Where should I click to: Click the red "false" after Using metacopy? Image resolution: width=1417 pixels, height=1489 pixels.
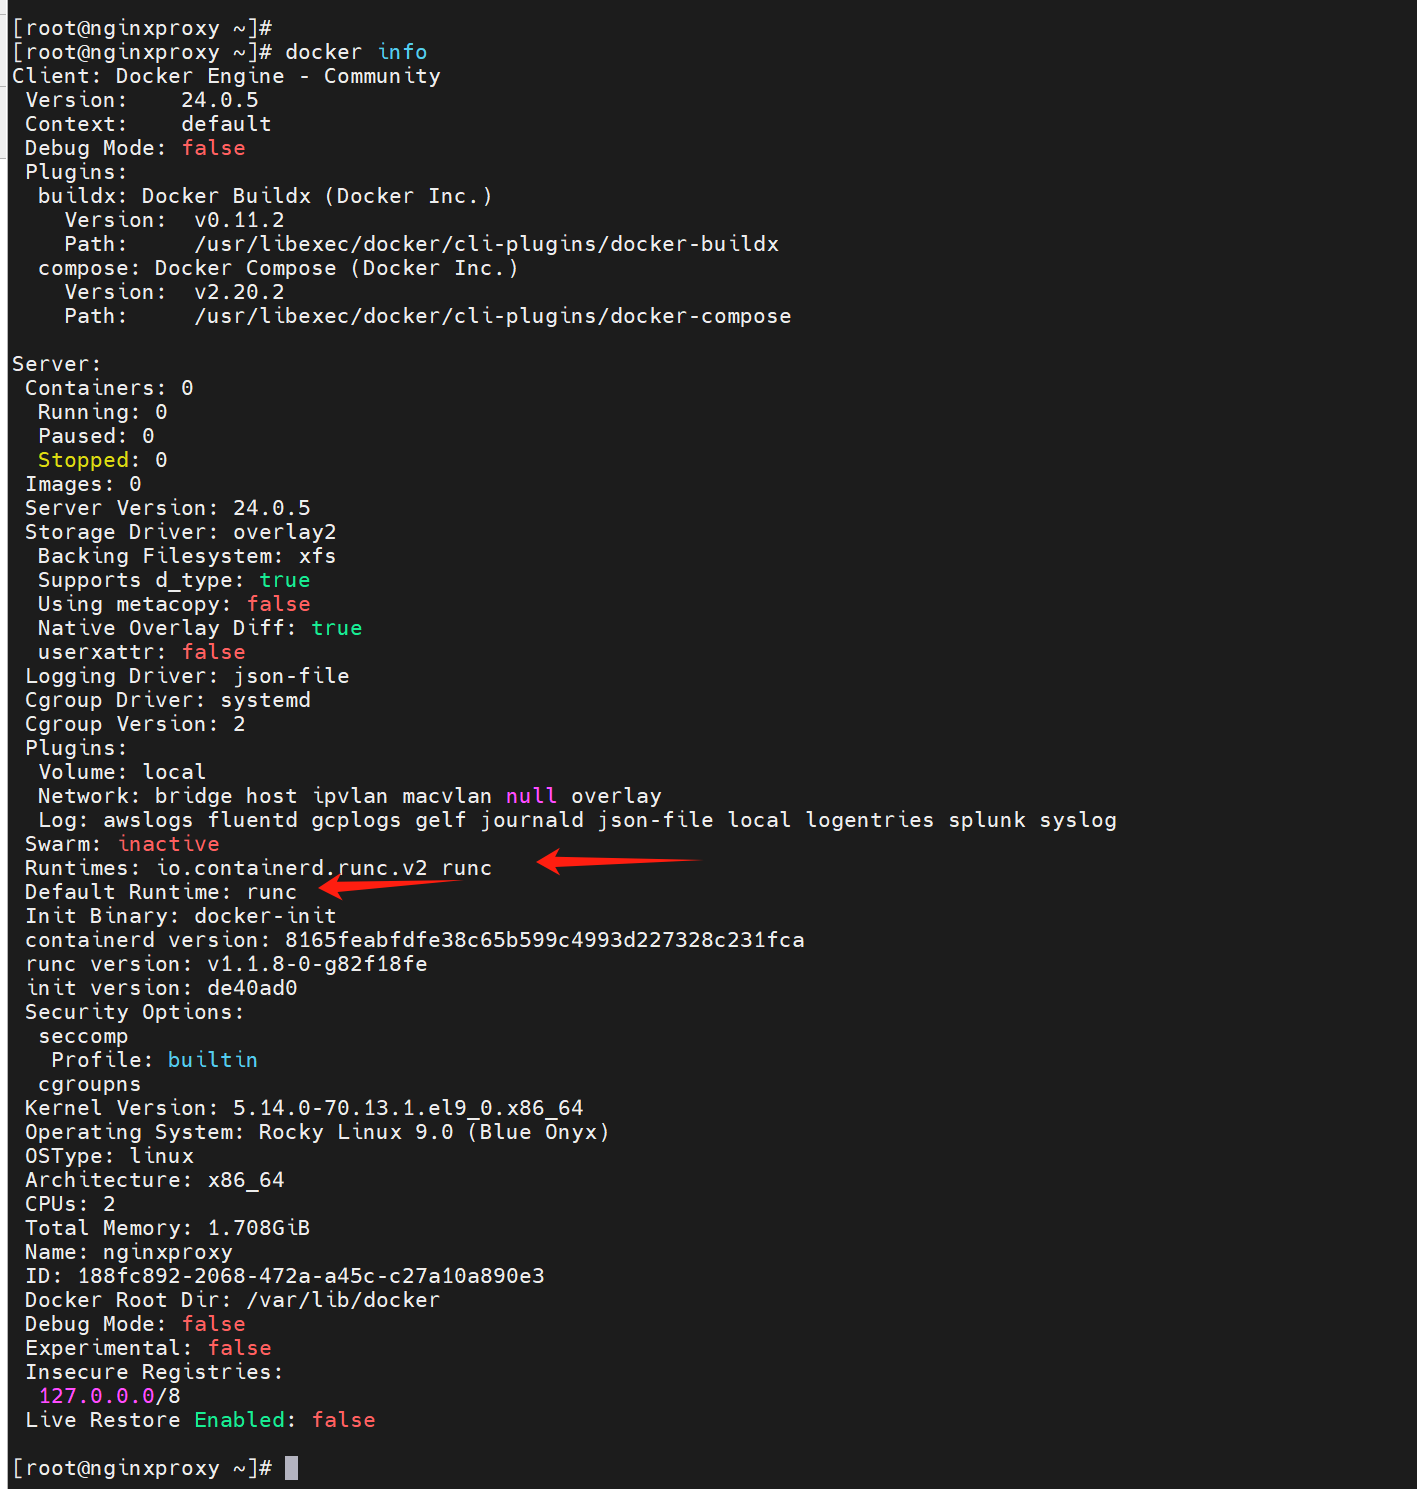[x=279, y=604]
